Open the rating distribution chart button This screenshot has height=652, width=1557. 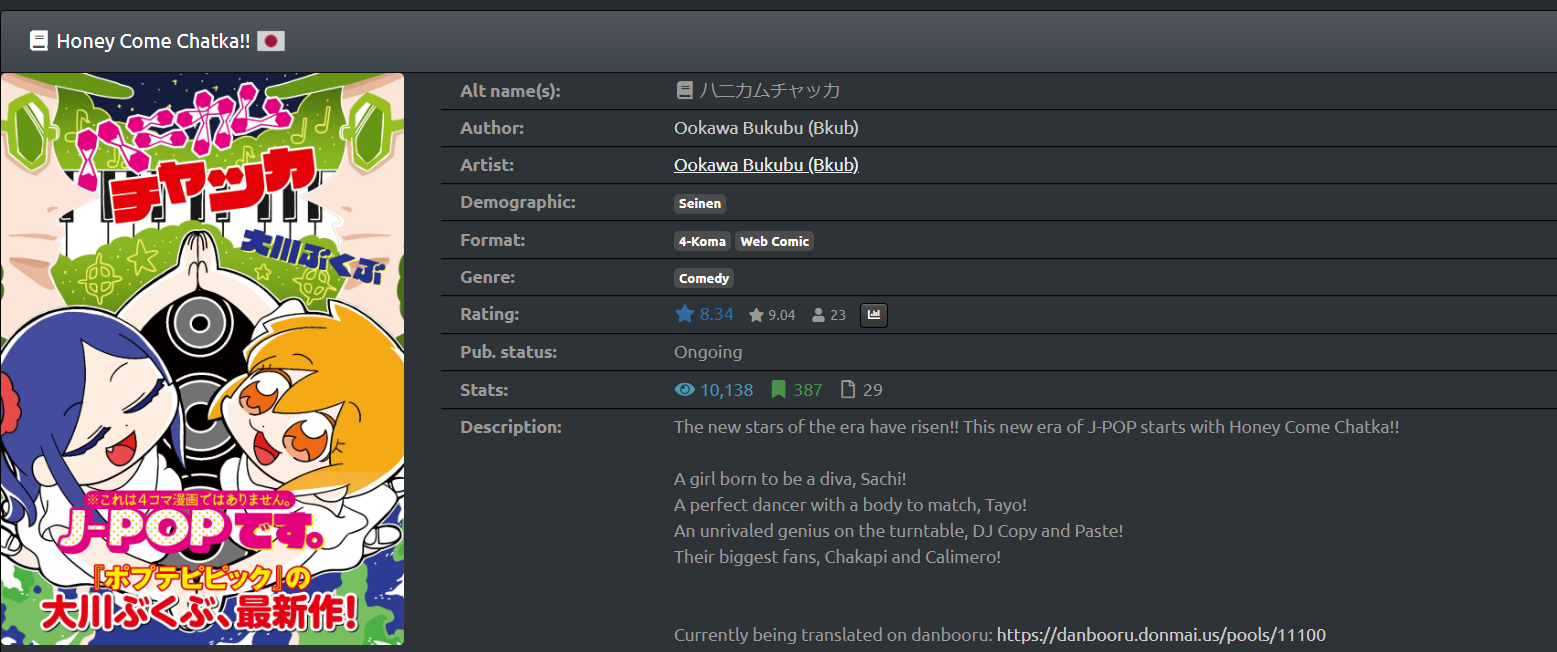coord(874,315)
